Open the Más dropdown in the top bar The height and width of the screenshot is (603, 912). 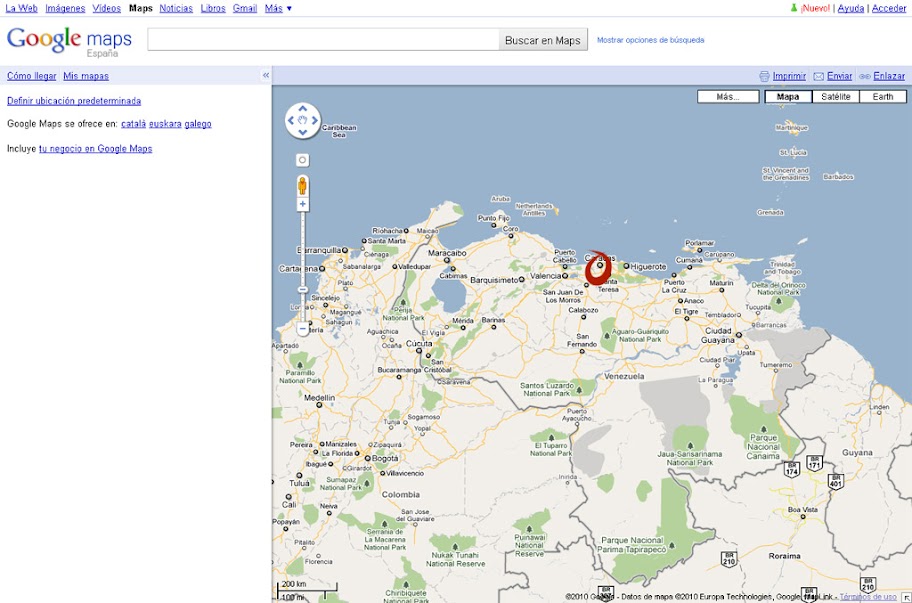pyautogui.click(x=278, y=8)
